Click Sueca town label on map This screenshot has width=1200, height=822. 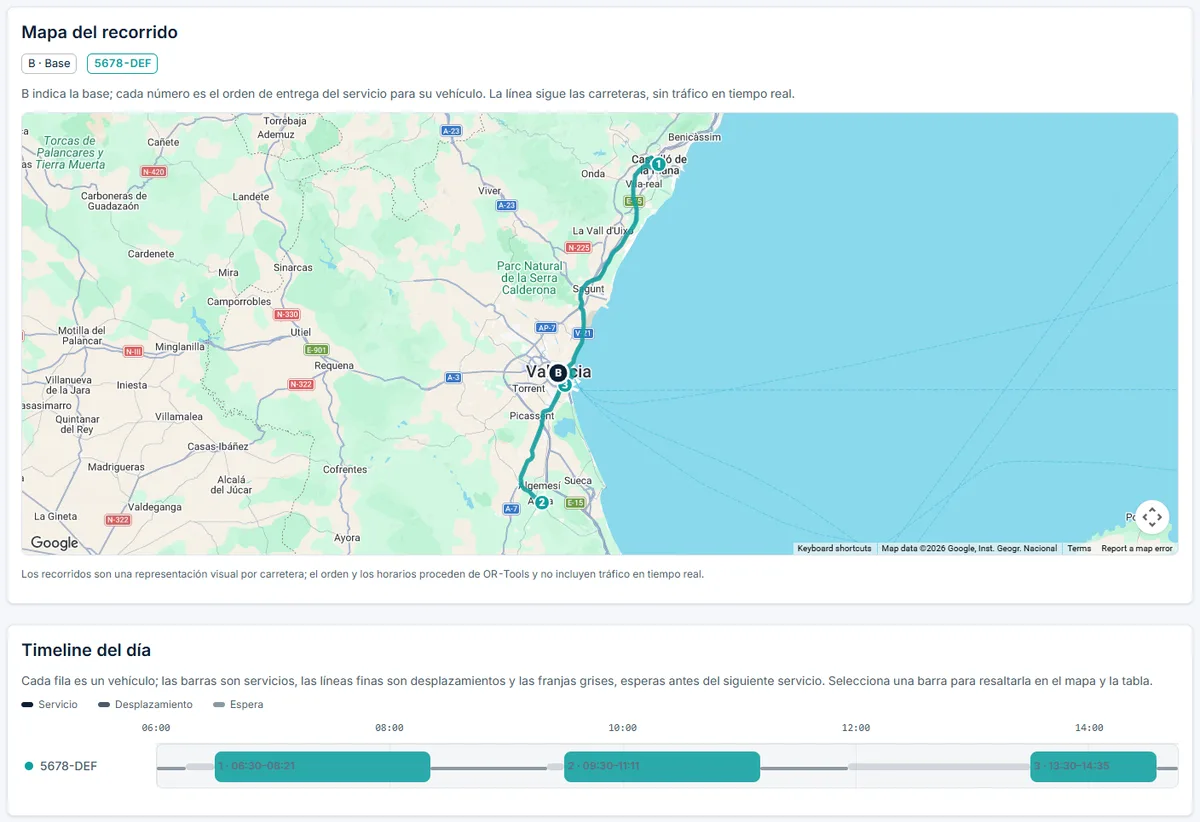pyautogui.click(x=578, y=481)
